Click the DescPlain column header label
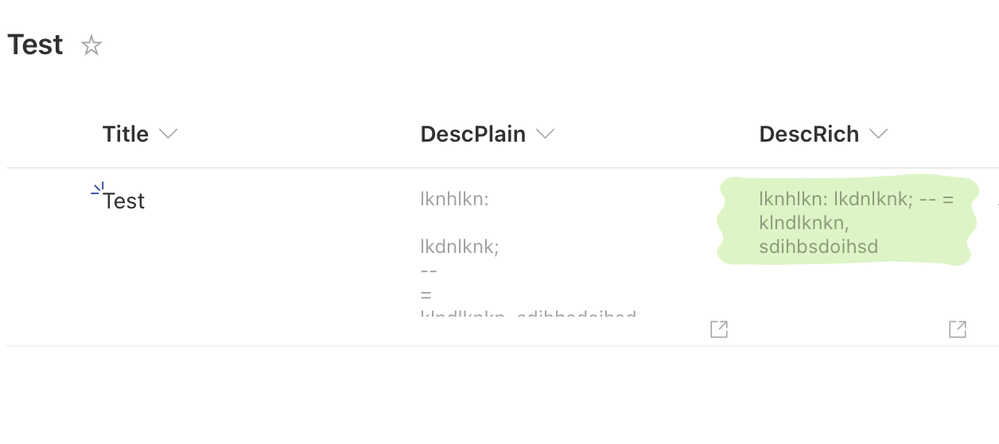The image size is (999, 444). [473, 134]
